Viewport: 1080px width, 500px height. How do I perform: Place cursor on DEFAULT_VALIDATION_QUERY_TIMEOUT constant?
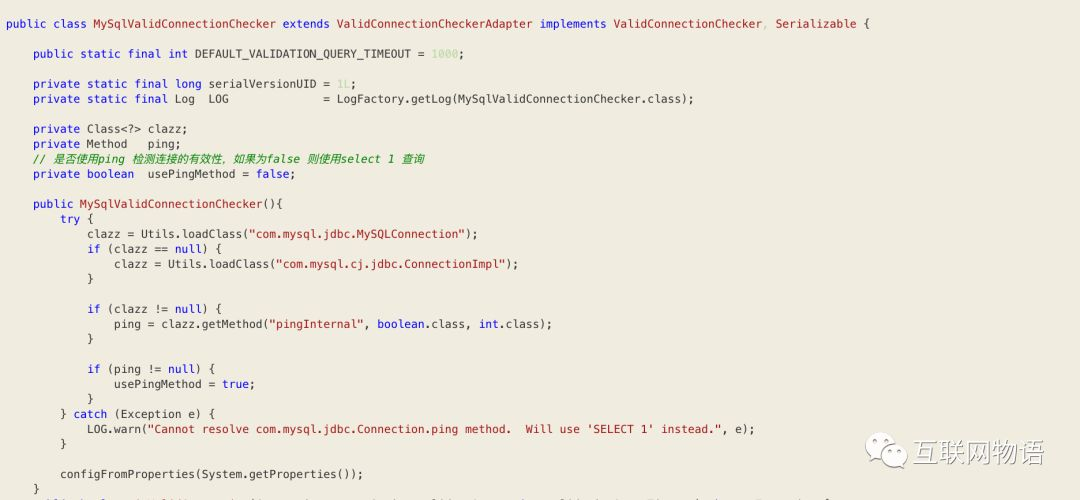point(303,54)
